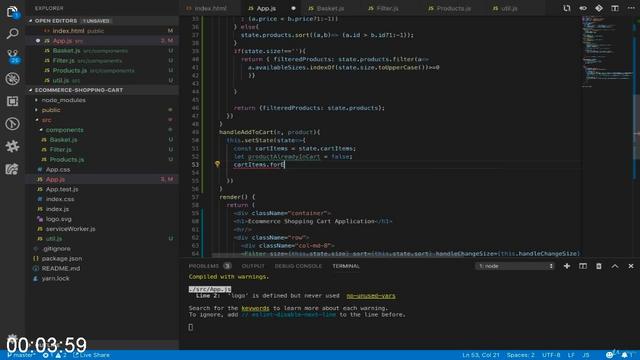Click the editor minimap code overview
640x360 pixels.
(607, 51)
